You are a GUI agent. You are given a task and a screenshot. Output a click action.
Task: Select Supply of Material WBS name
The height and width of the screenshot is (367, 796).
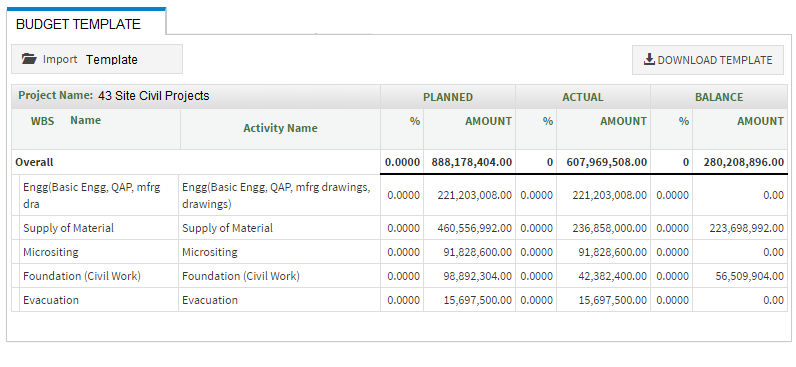pyautogui.click(x=68, y=228)
